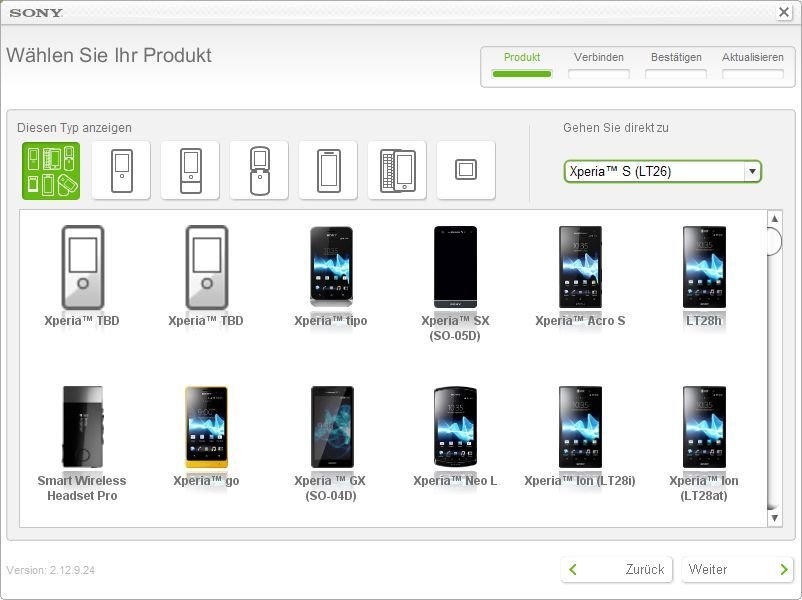Screen dimensions: 802x600
Task: Filter by flip clamshell phone type
Action: [x=259, y=171]
